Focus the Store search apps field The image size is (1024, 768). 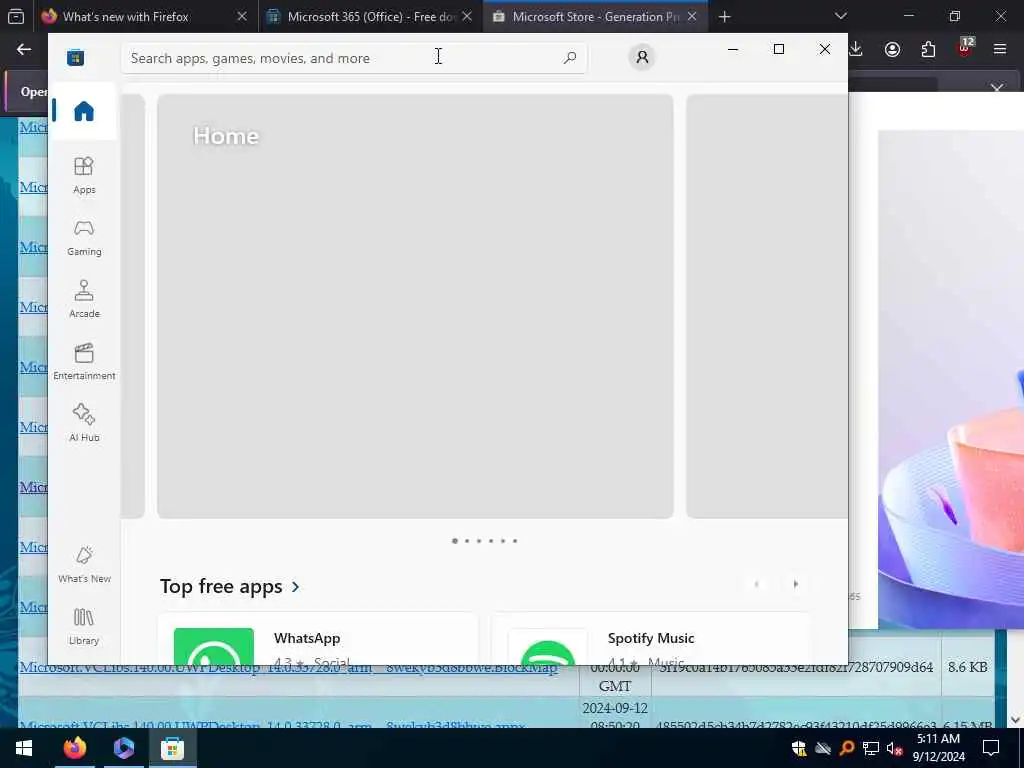[353, 58]
